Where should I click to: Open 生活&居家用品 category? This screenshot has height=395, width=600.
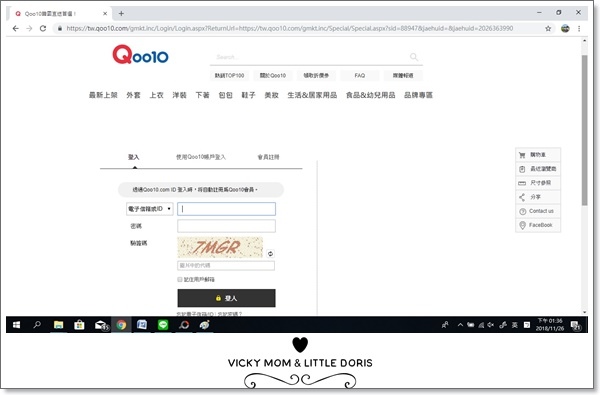(x=312, y=95)
